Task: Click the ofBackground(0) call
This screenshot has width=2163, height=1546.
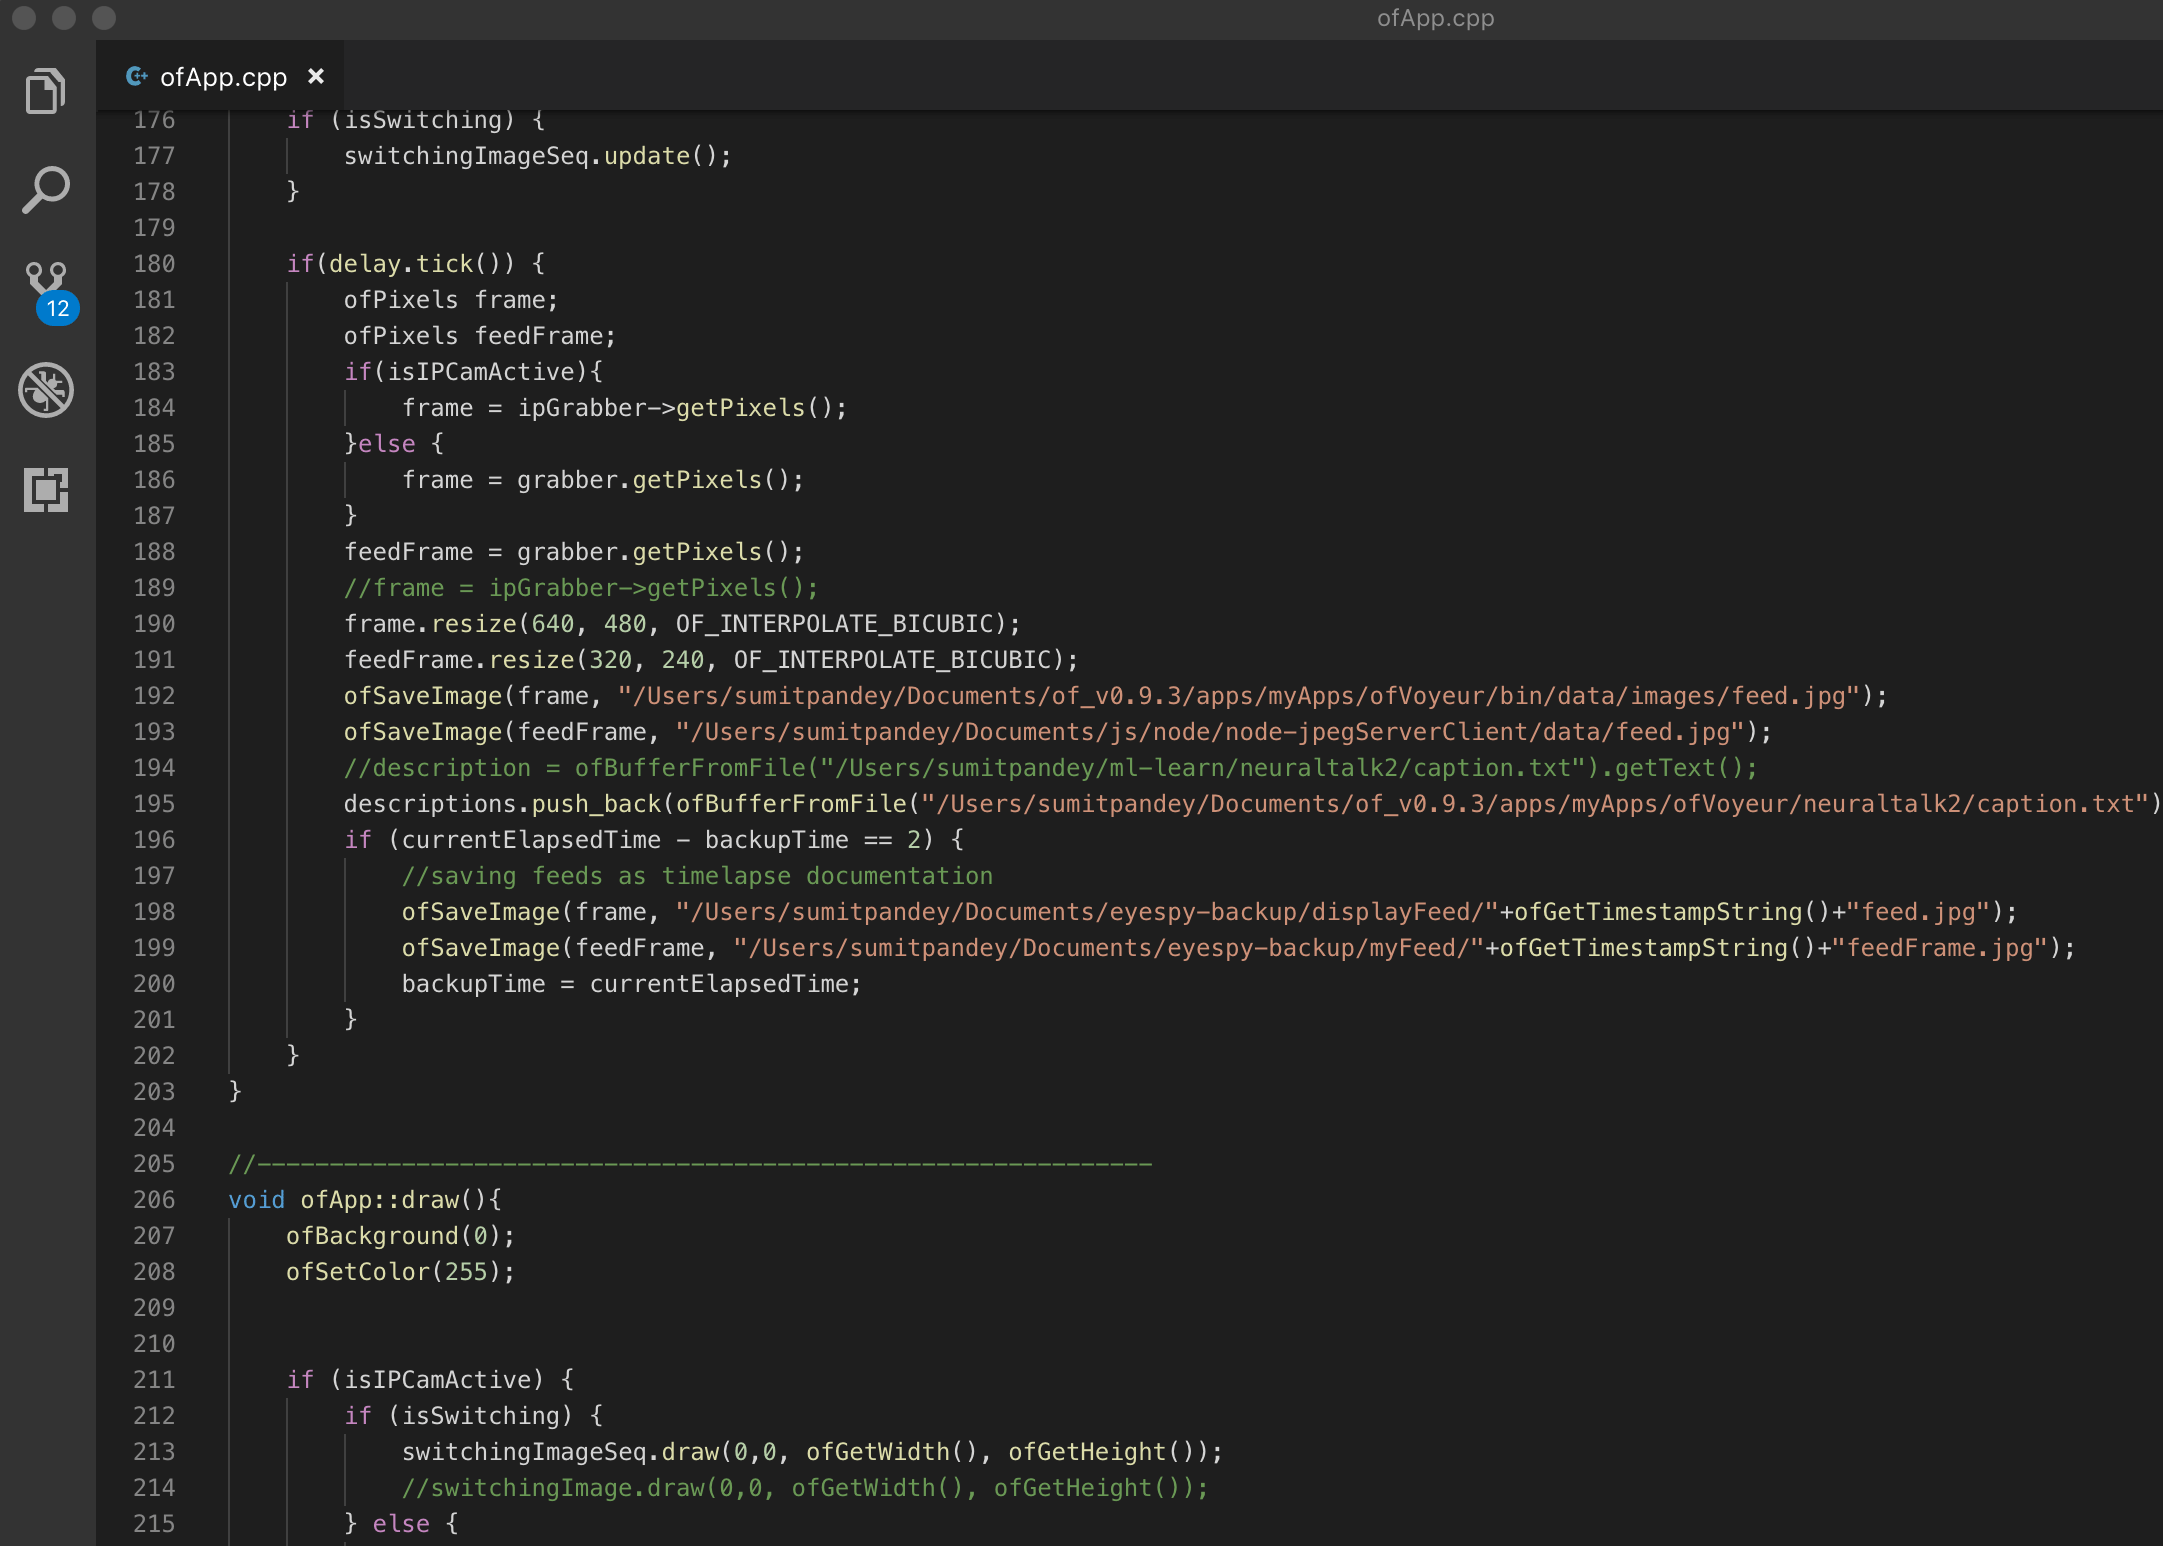Action: tap(399, 1236)
